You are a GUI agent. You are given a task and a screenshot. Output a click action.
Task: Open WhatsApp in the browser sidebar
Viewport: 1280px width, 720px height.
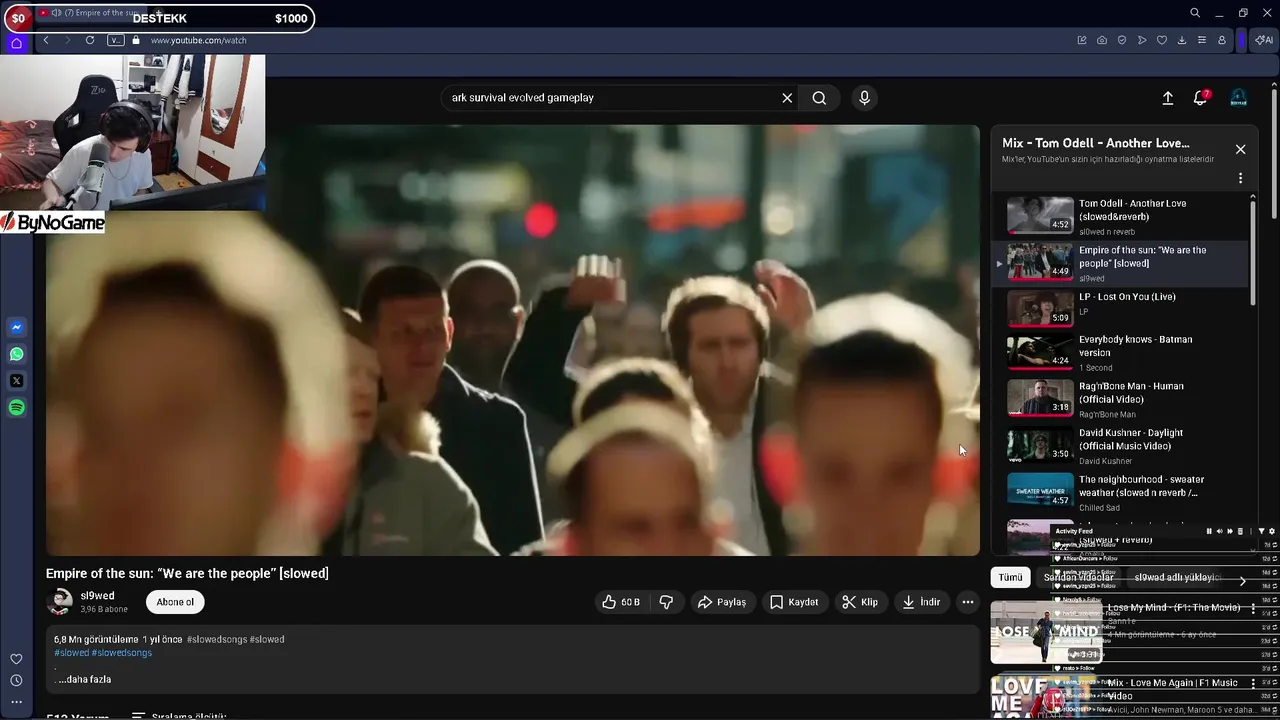pyautogui.click(x=17, y=354)
